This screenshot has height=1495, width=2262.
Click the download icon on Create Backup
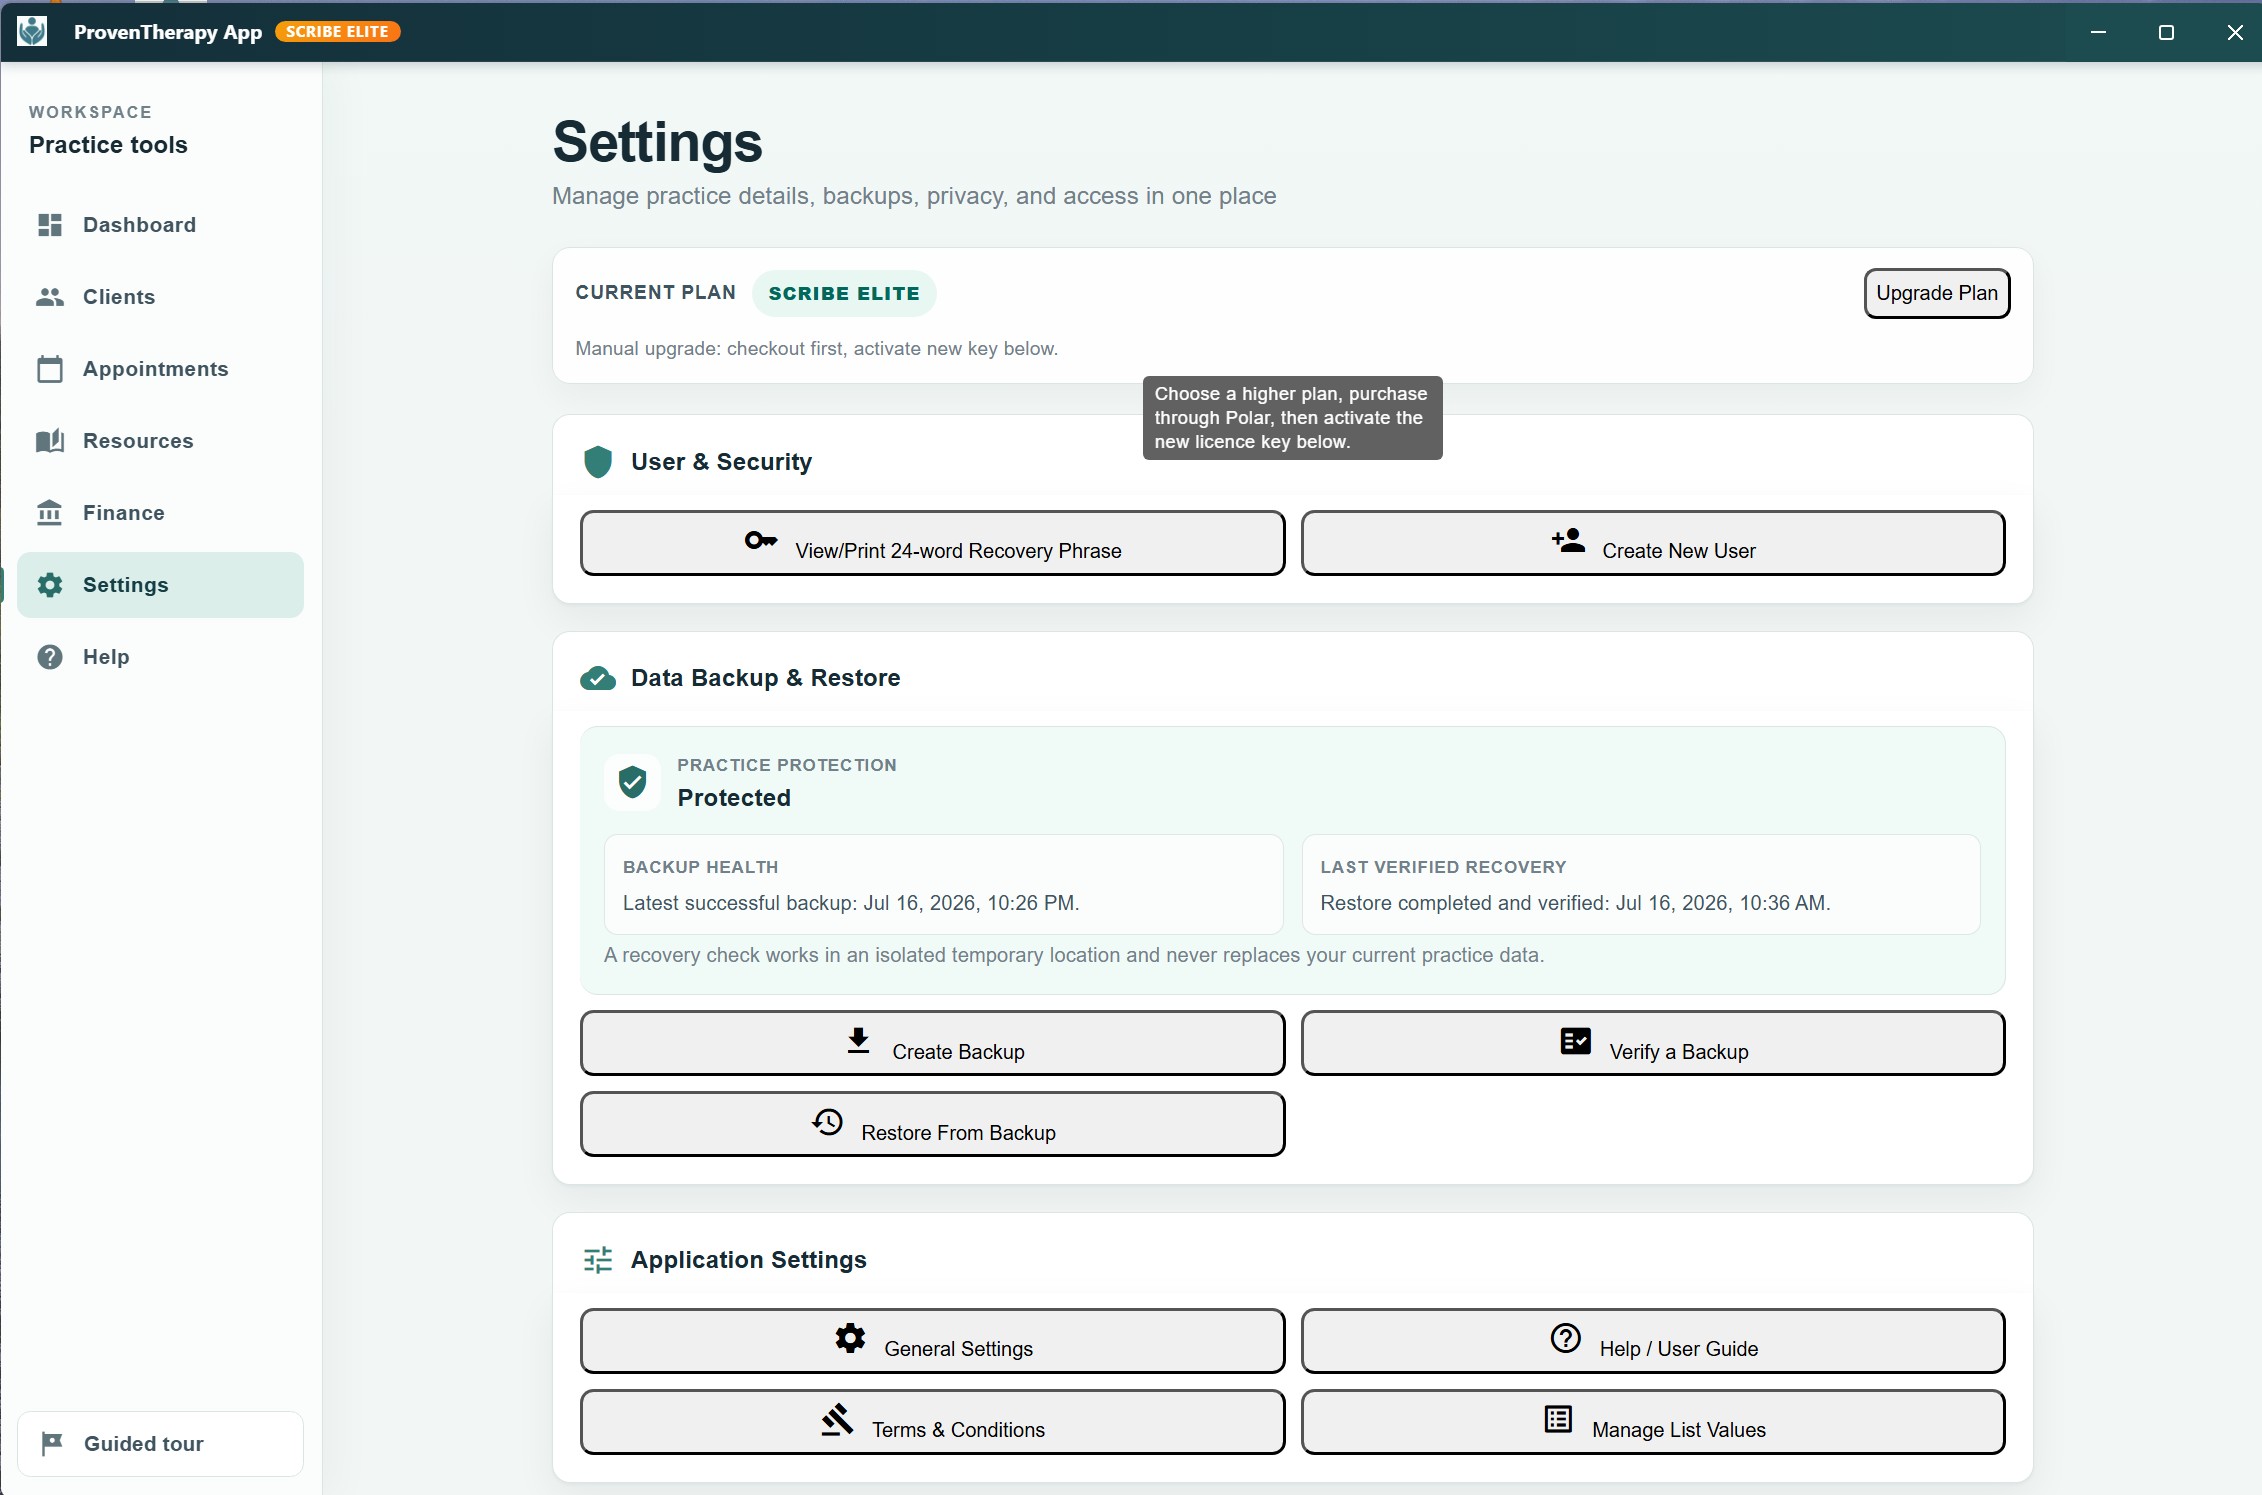coord(858,1041)
